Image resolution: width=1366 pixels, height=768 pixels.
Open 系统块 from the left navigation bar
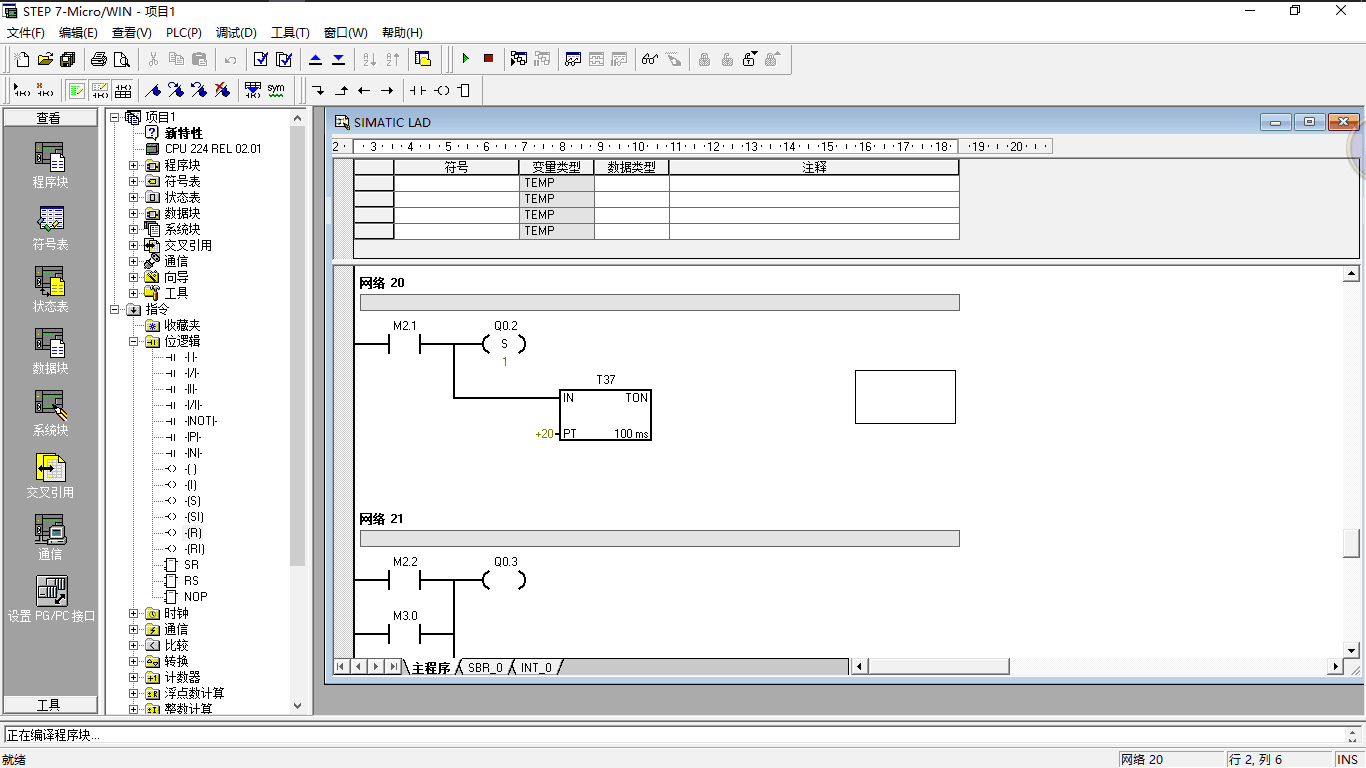coord(50,413)
